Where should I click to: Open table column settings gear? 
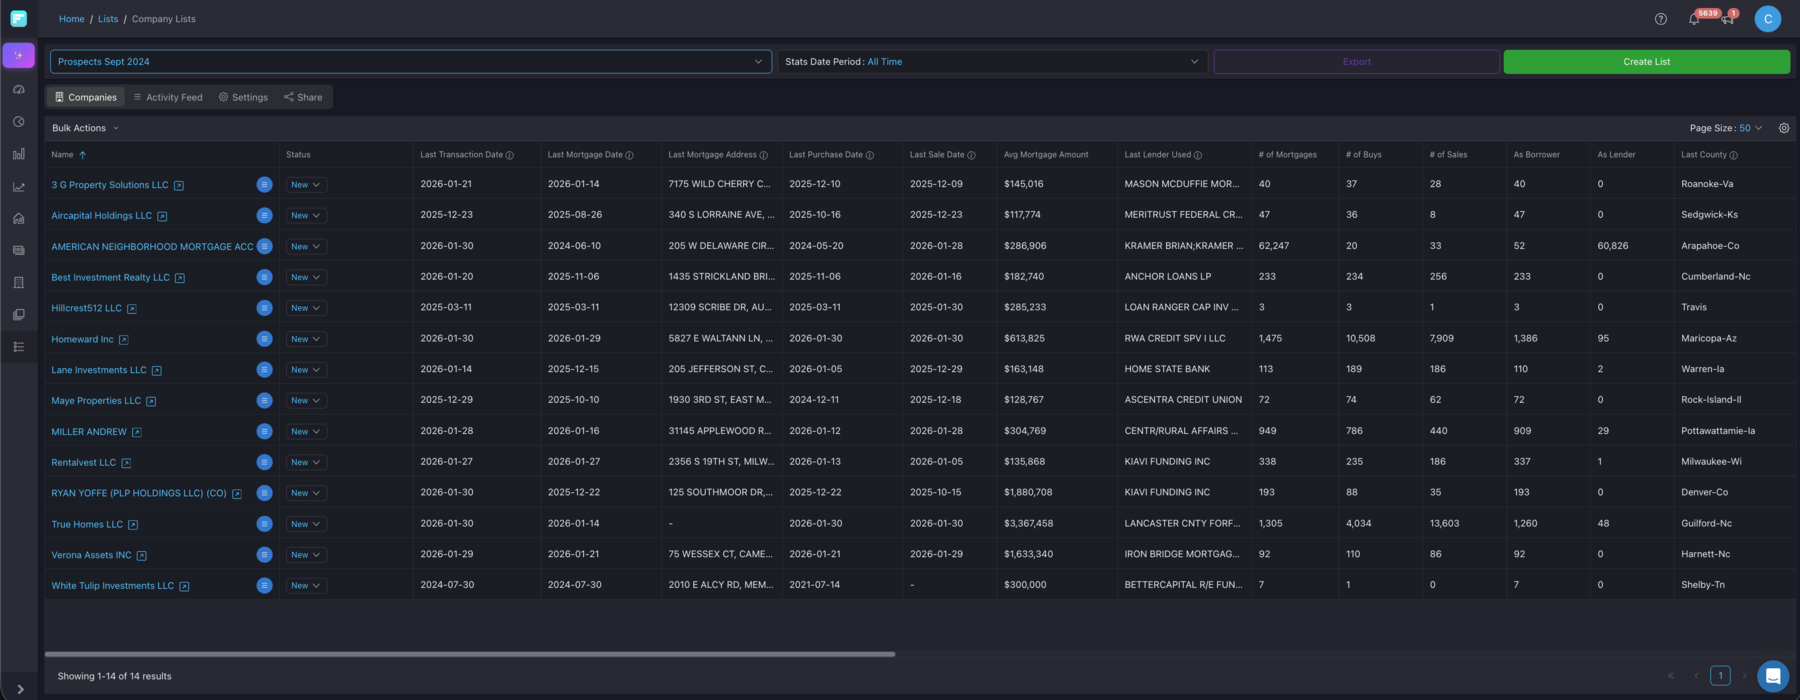pyautogui.click(x=1784, y=128)
